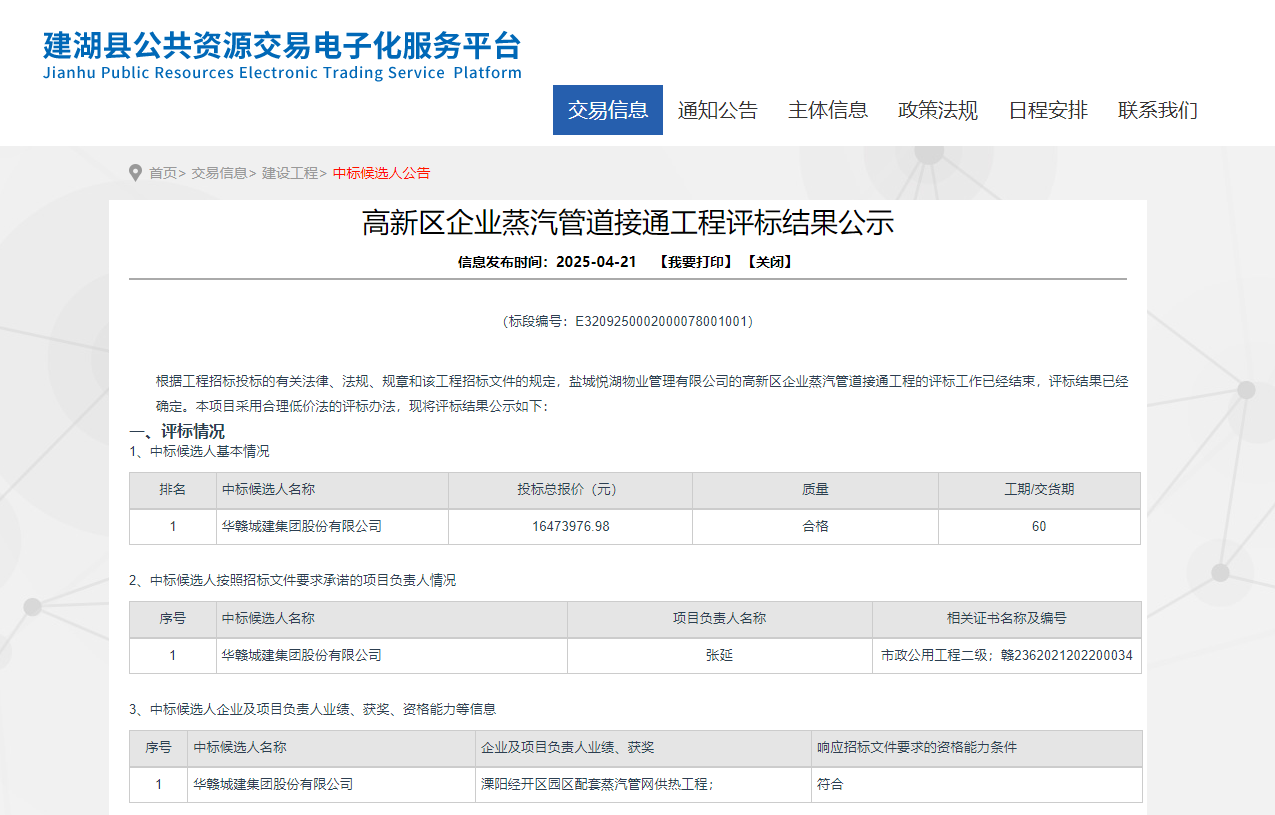The image size is (1275, 815).
Task: Click the 符合 qualification cell
Action: [977, 785]
